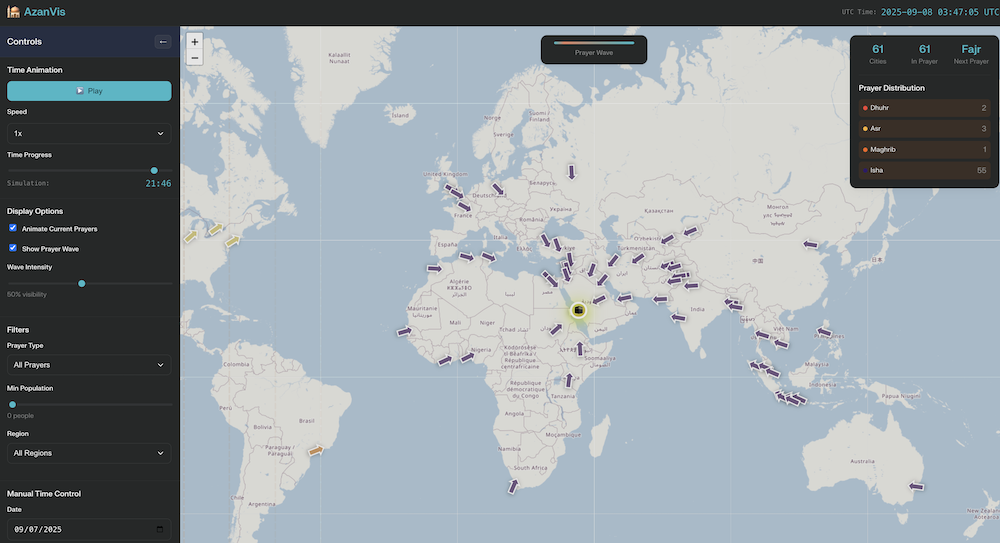Image resolution: width=1000 pixels, height=543 pixels.
Task: Disable Show Prayer Wave checkbox
Action: point(13,248)
